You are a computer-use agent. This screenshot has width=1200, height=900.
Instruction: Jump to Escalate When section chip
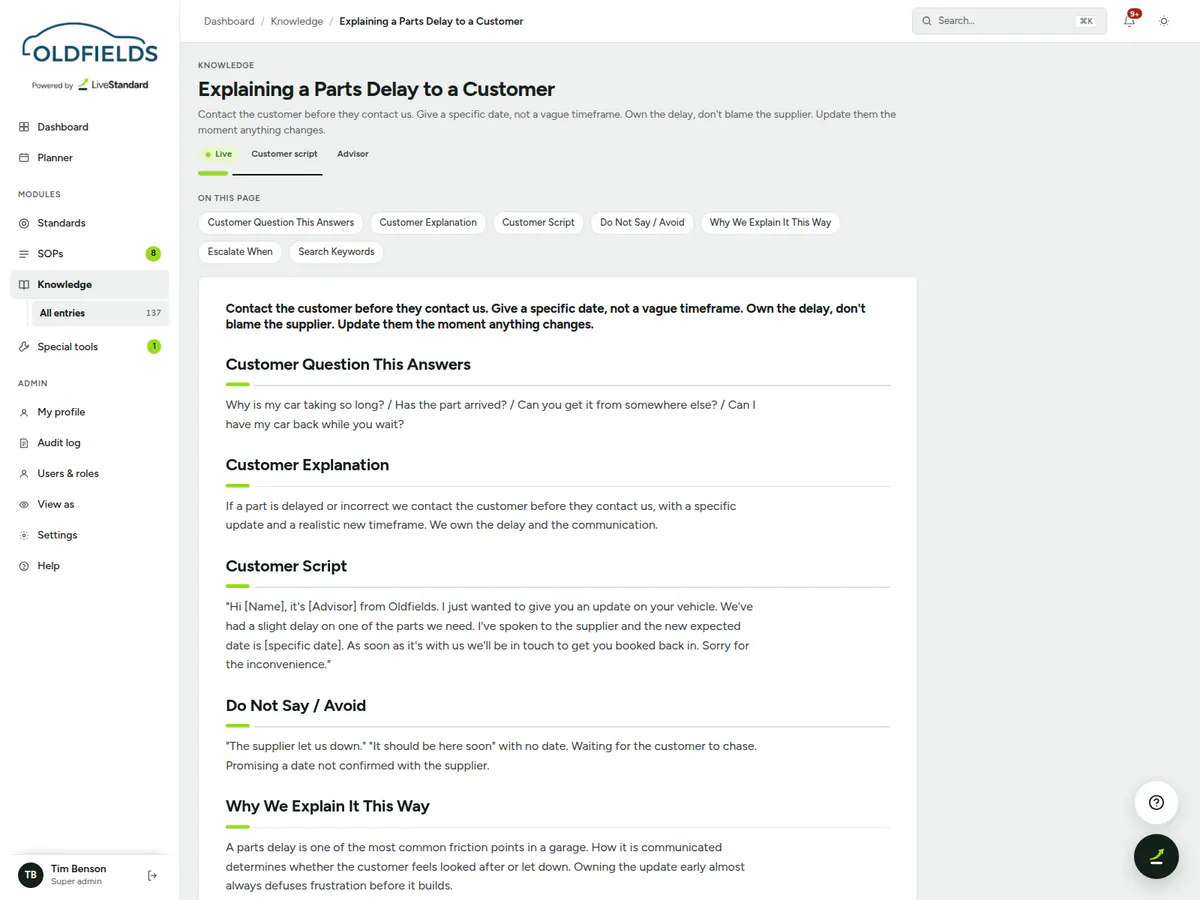(240, 252)
